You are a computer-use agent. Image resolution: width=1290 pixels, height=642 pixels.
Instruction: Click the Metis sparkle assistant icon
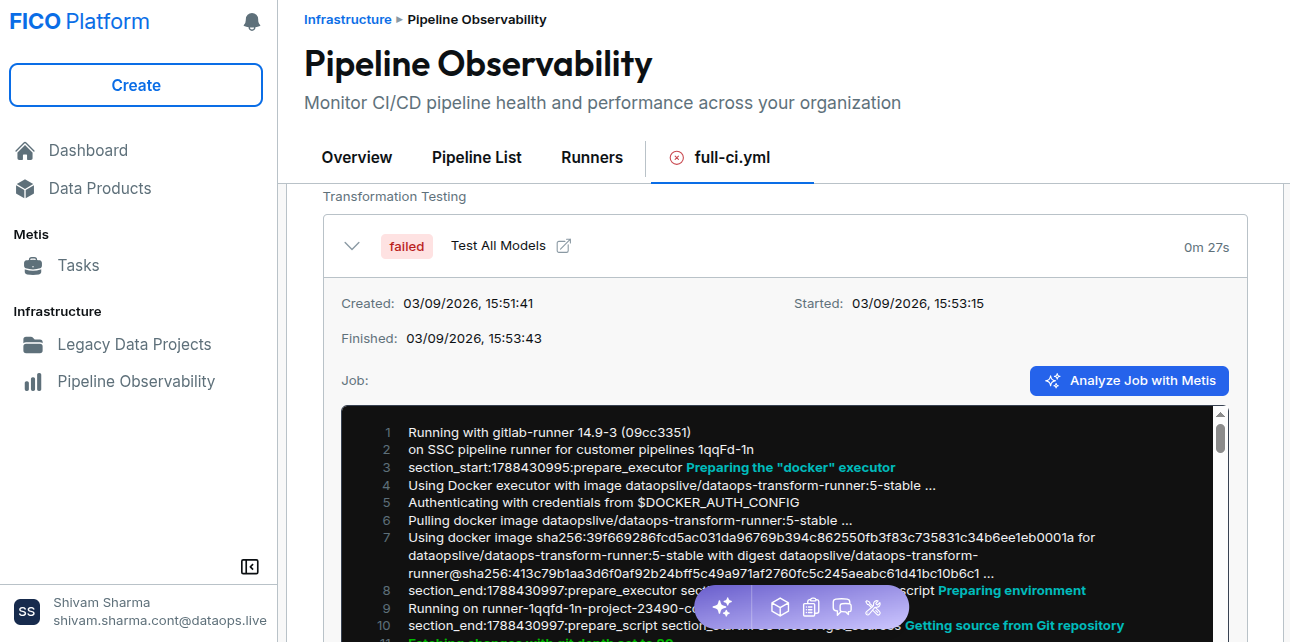722,607
